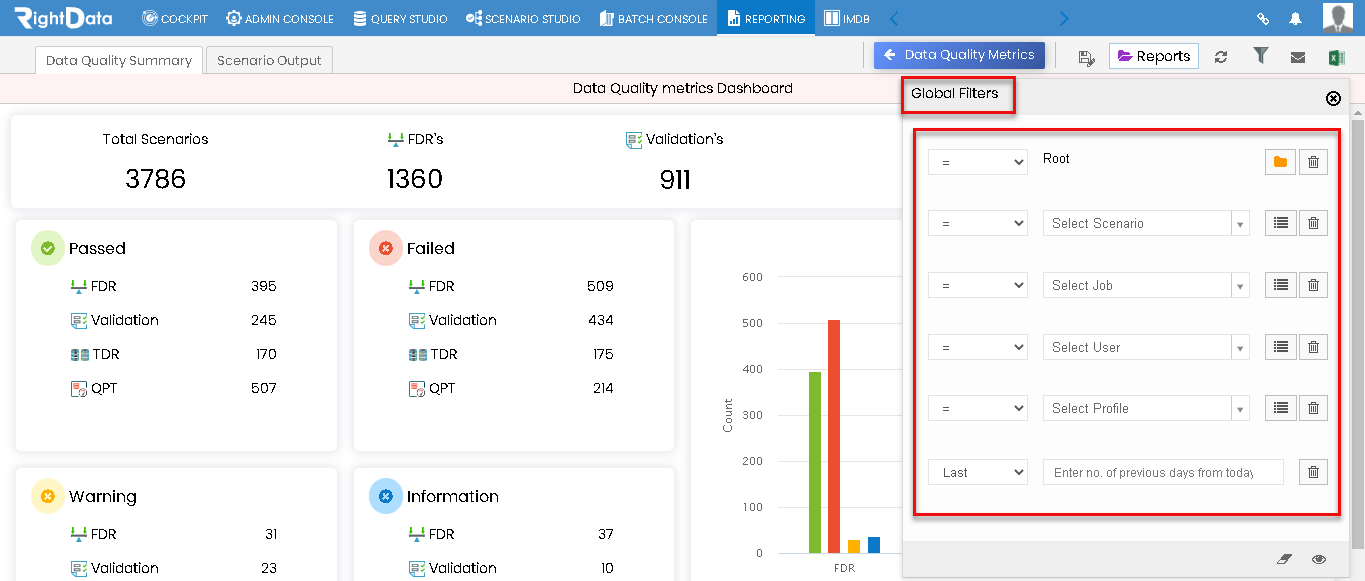Open Query Studio in the top menu
The height and width of the screenshot is (581, 1365).
400,19
